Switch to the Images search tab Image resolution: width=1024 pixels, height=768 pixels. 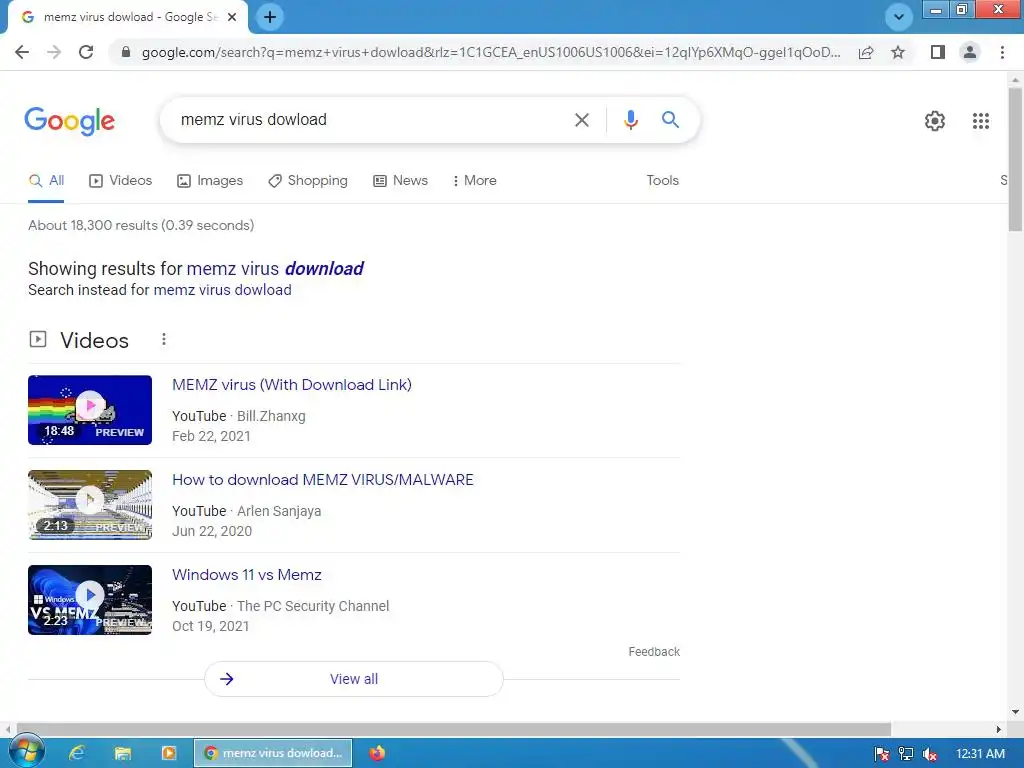pos(210,181)
